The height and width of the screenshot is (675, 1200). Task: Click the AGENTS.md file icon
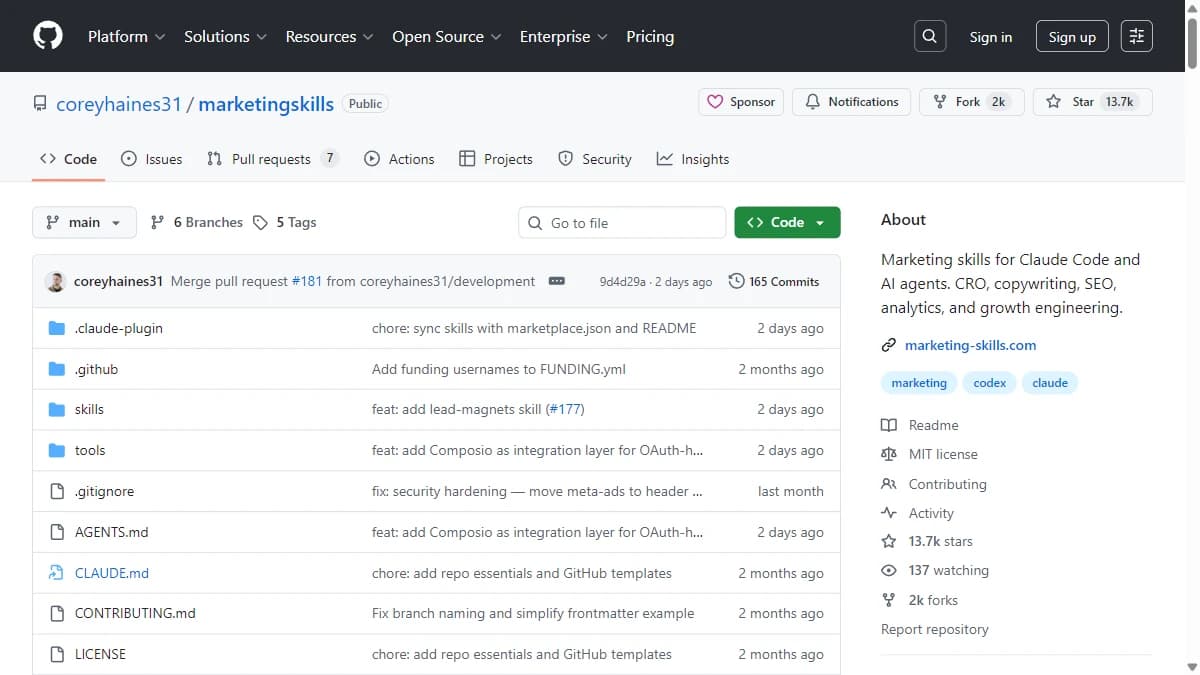[57, 532]
